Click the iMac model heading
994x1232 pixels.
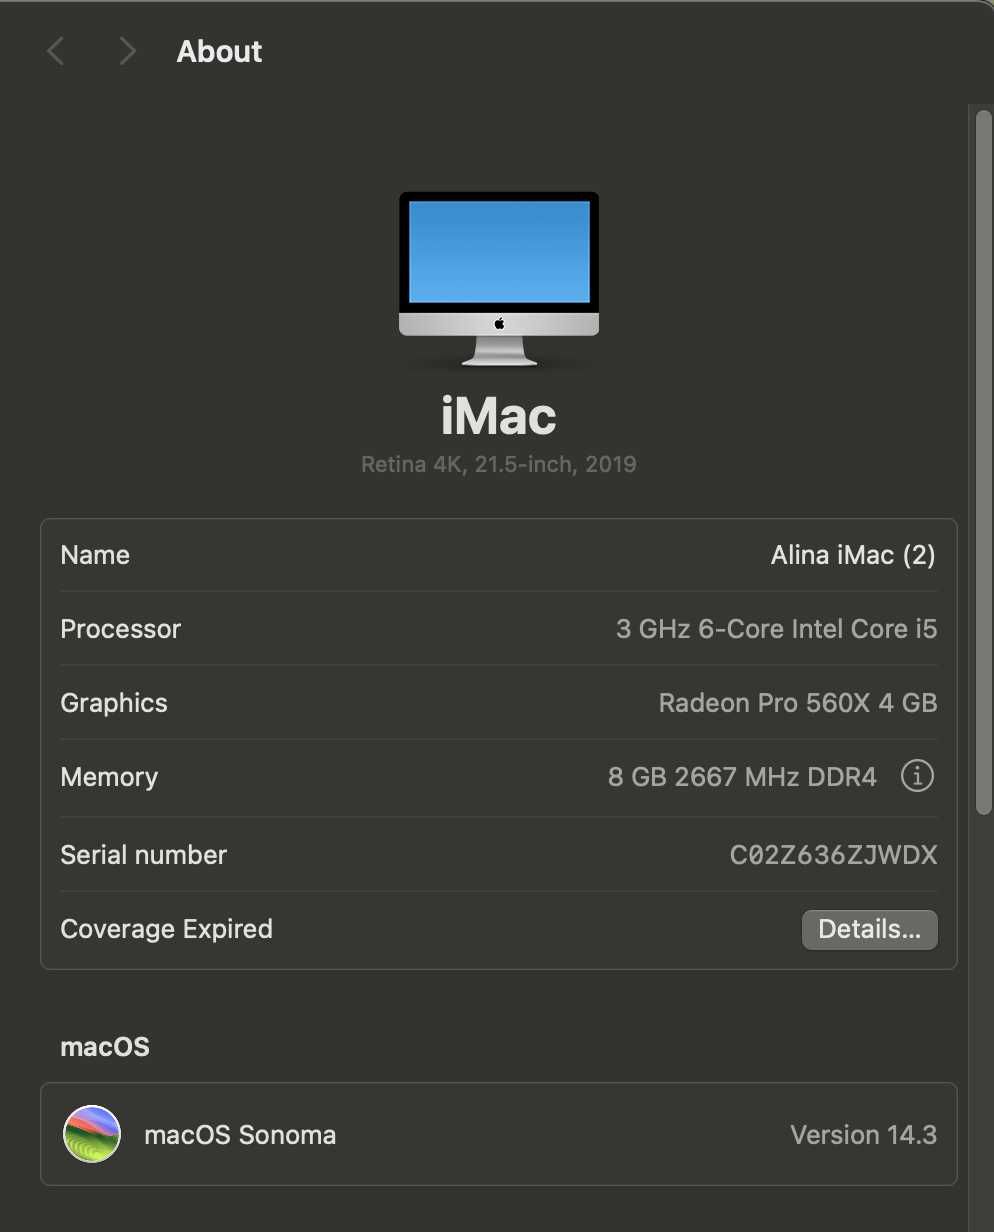[498, 416]
